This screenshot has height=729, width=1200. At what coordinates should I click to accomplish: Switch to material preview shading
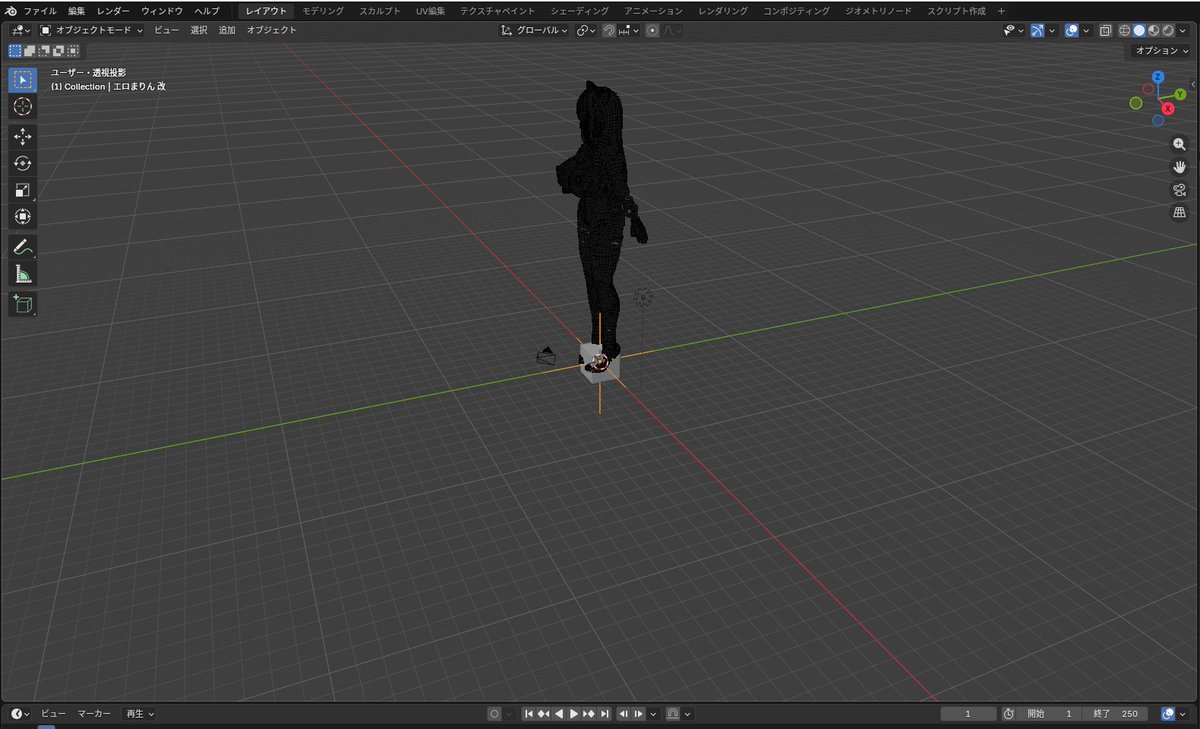point(1153,31)
